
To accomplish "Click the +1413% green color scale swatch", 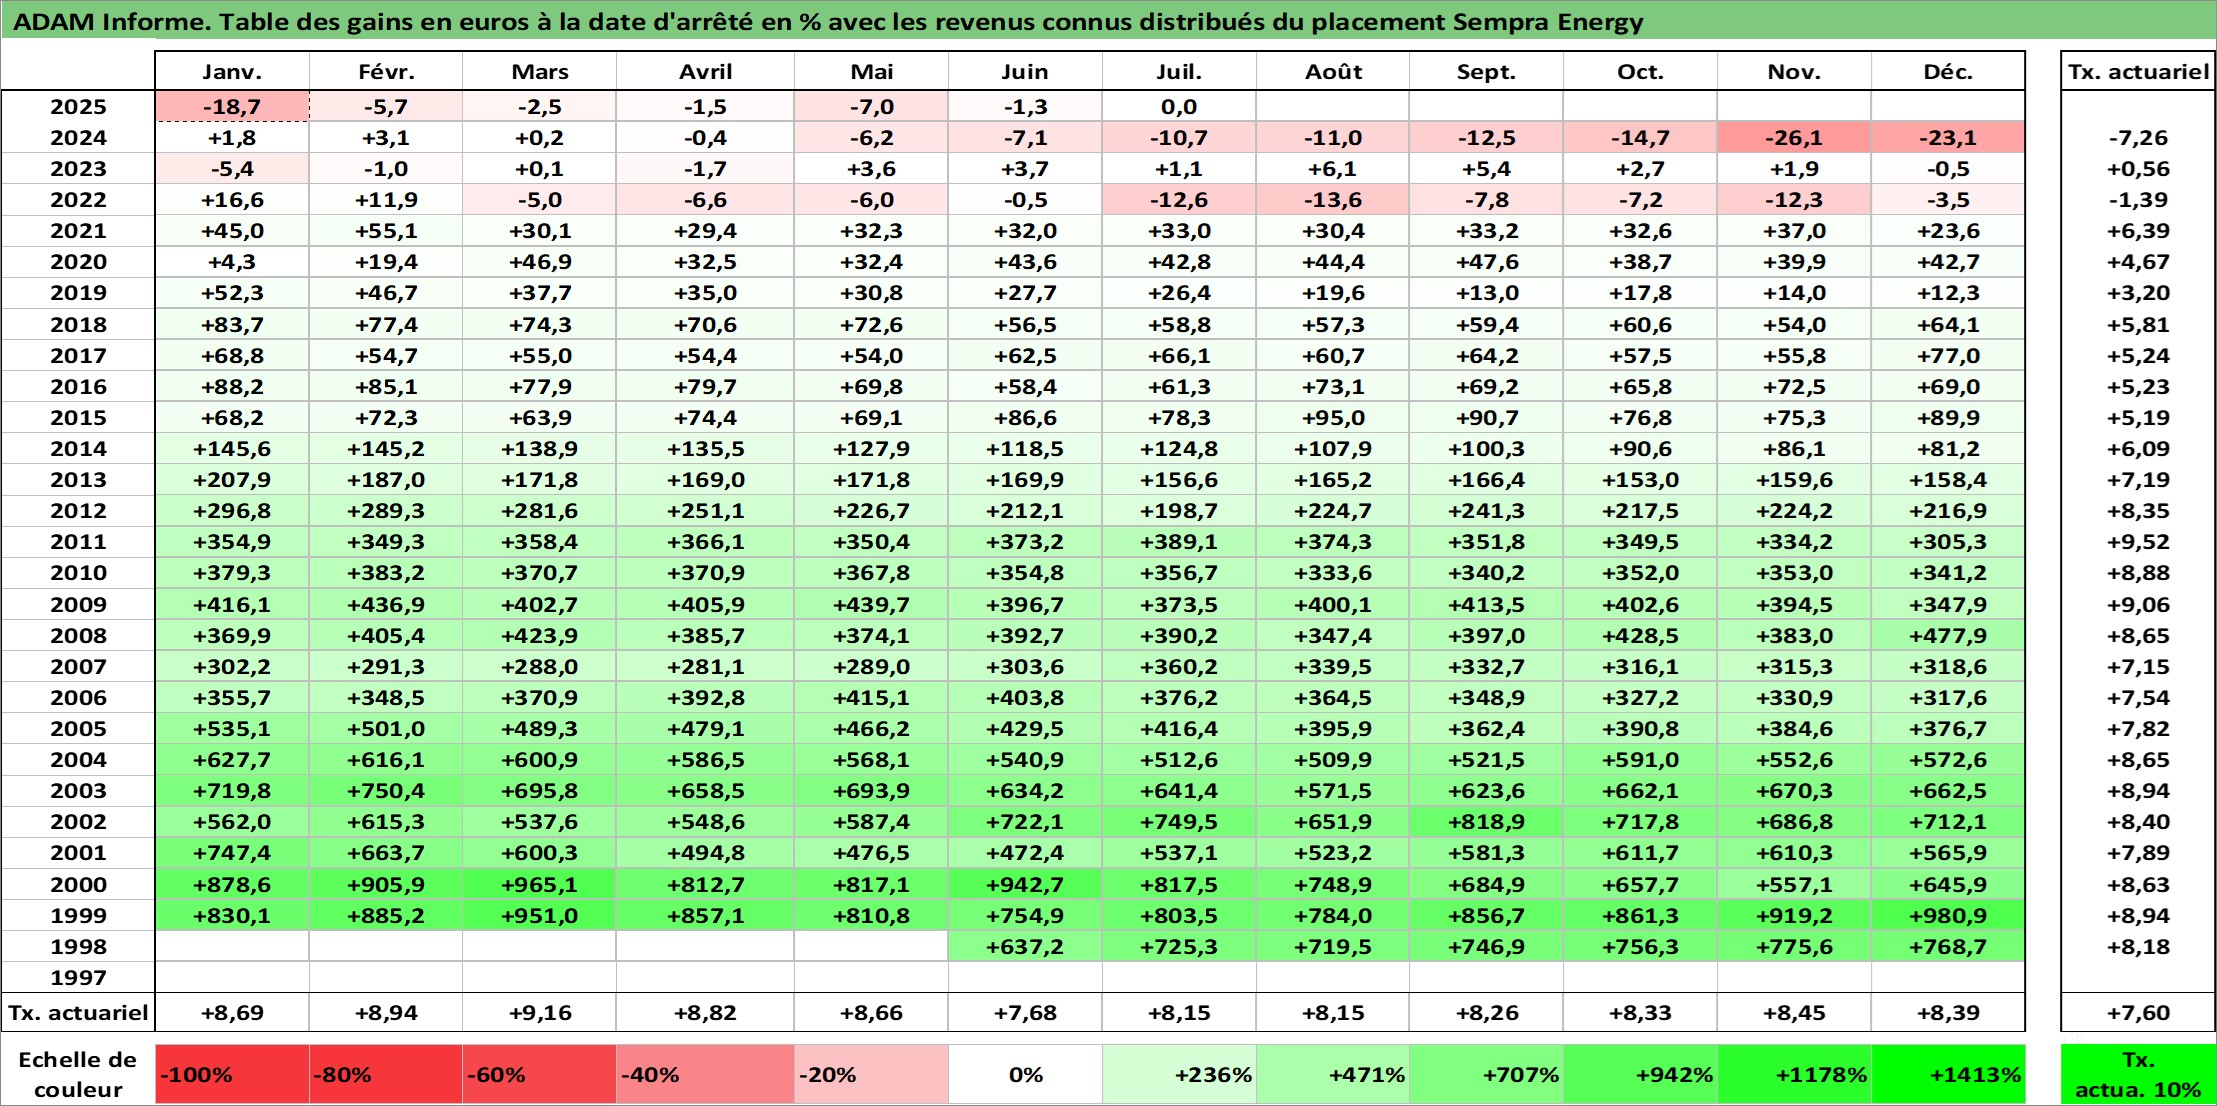I will pos(1948,1074).
